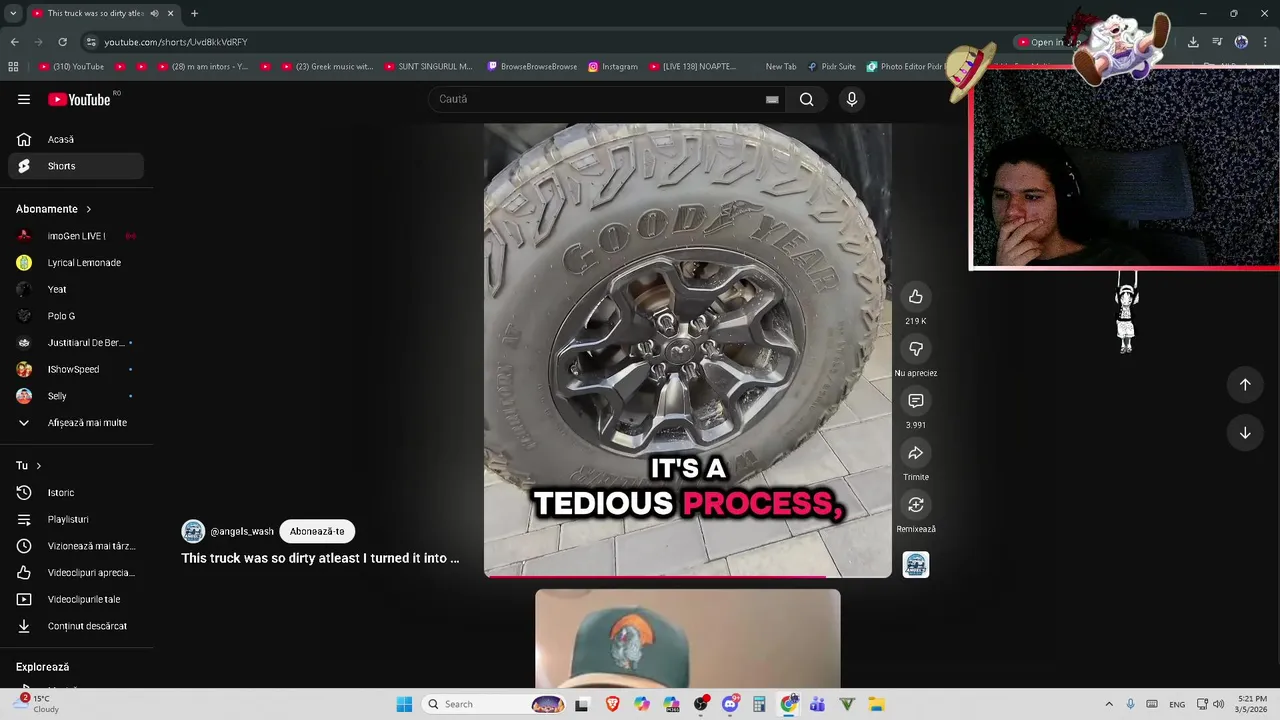This screenshot has width=1280, height=720.
Task: Open File Explorer from taskbar
Action: click(876, 704)
